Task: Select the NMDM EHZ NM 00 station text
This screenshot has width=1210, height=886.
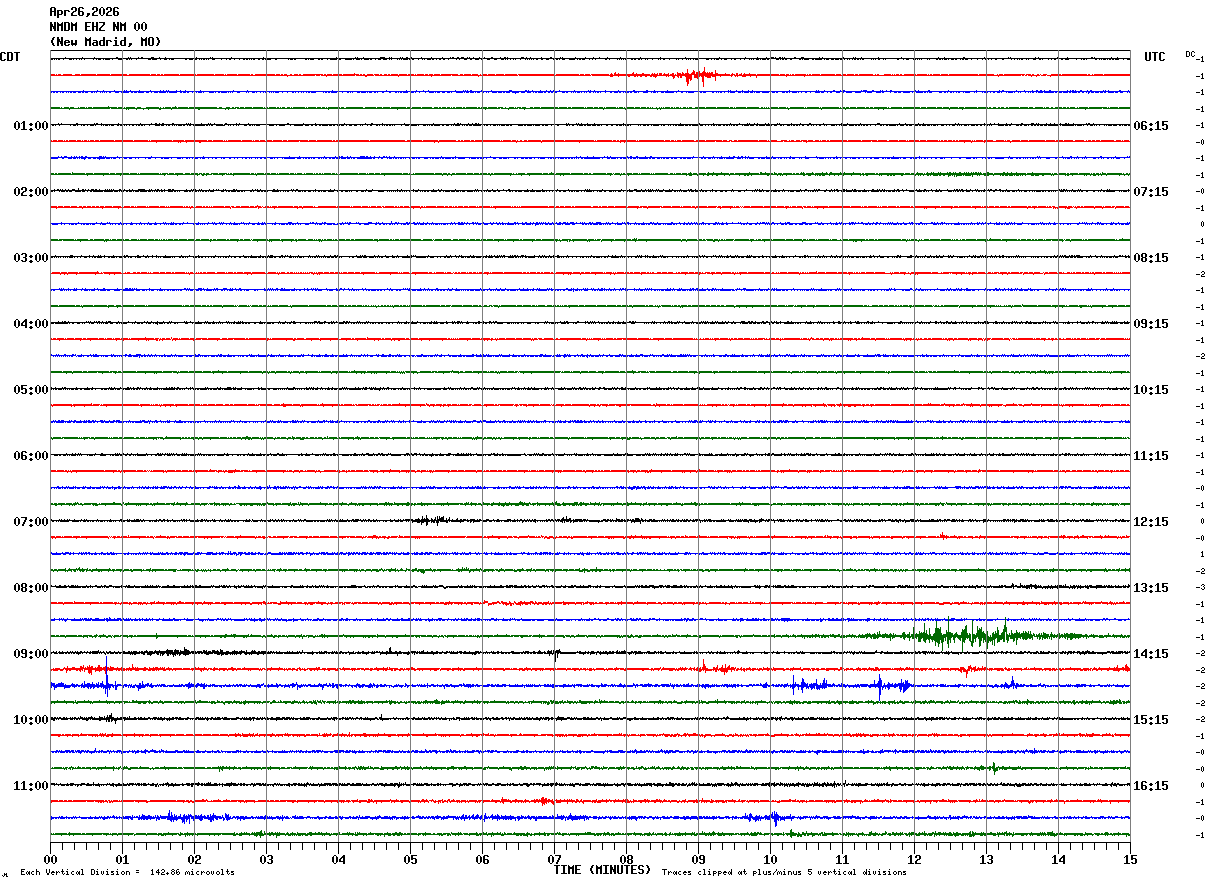Action: pyautogui.click(x=98, y=27)
